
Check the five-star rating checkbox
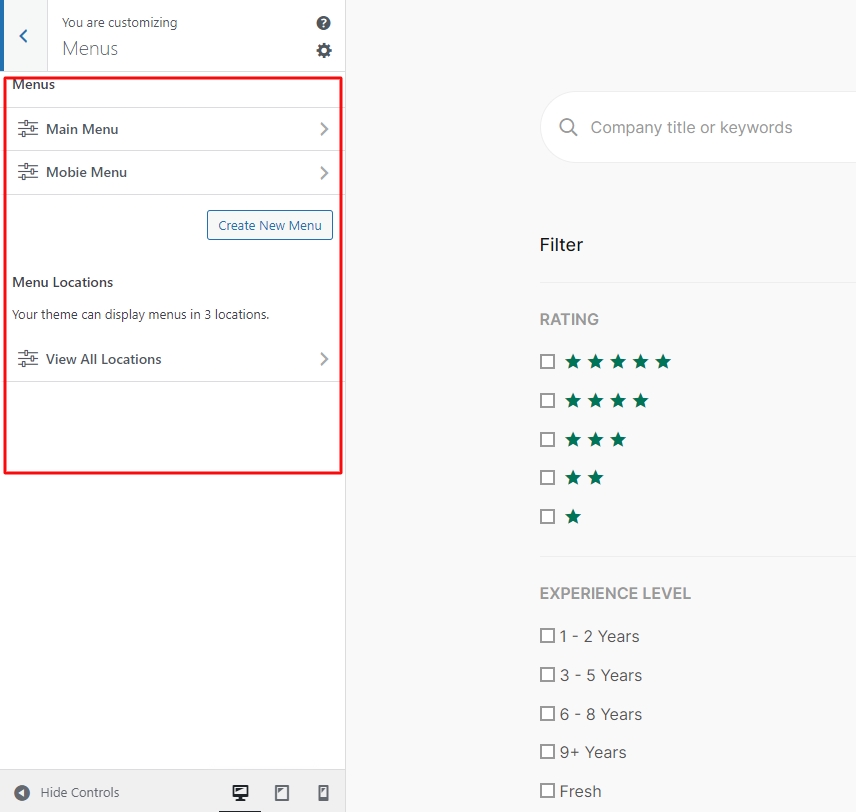point(547,361)
